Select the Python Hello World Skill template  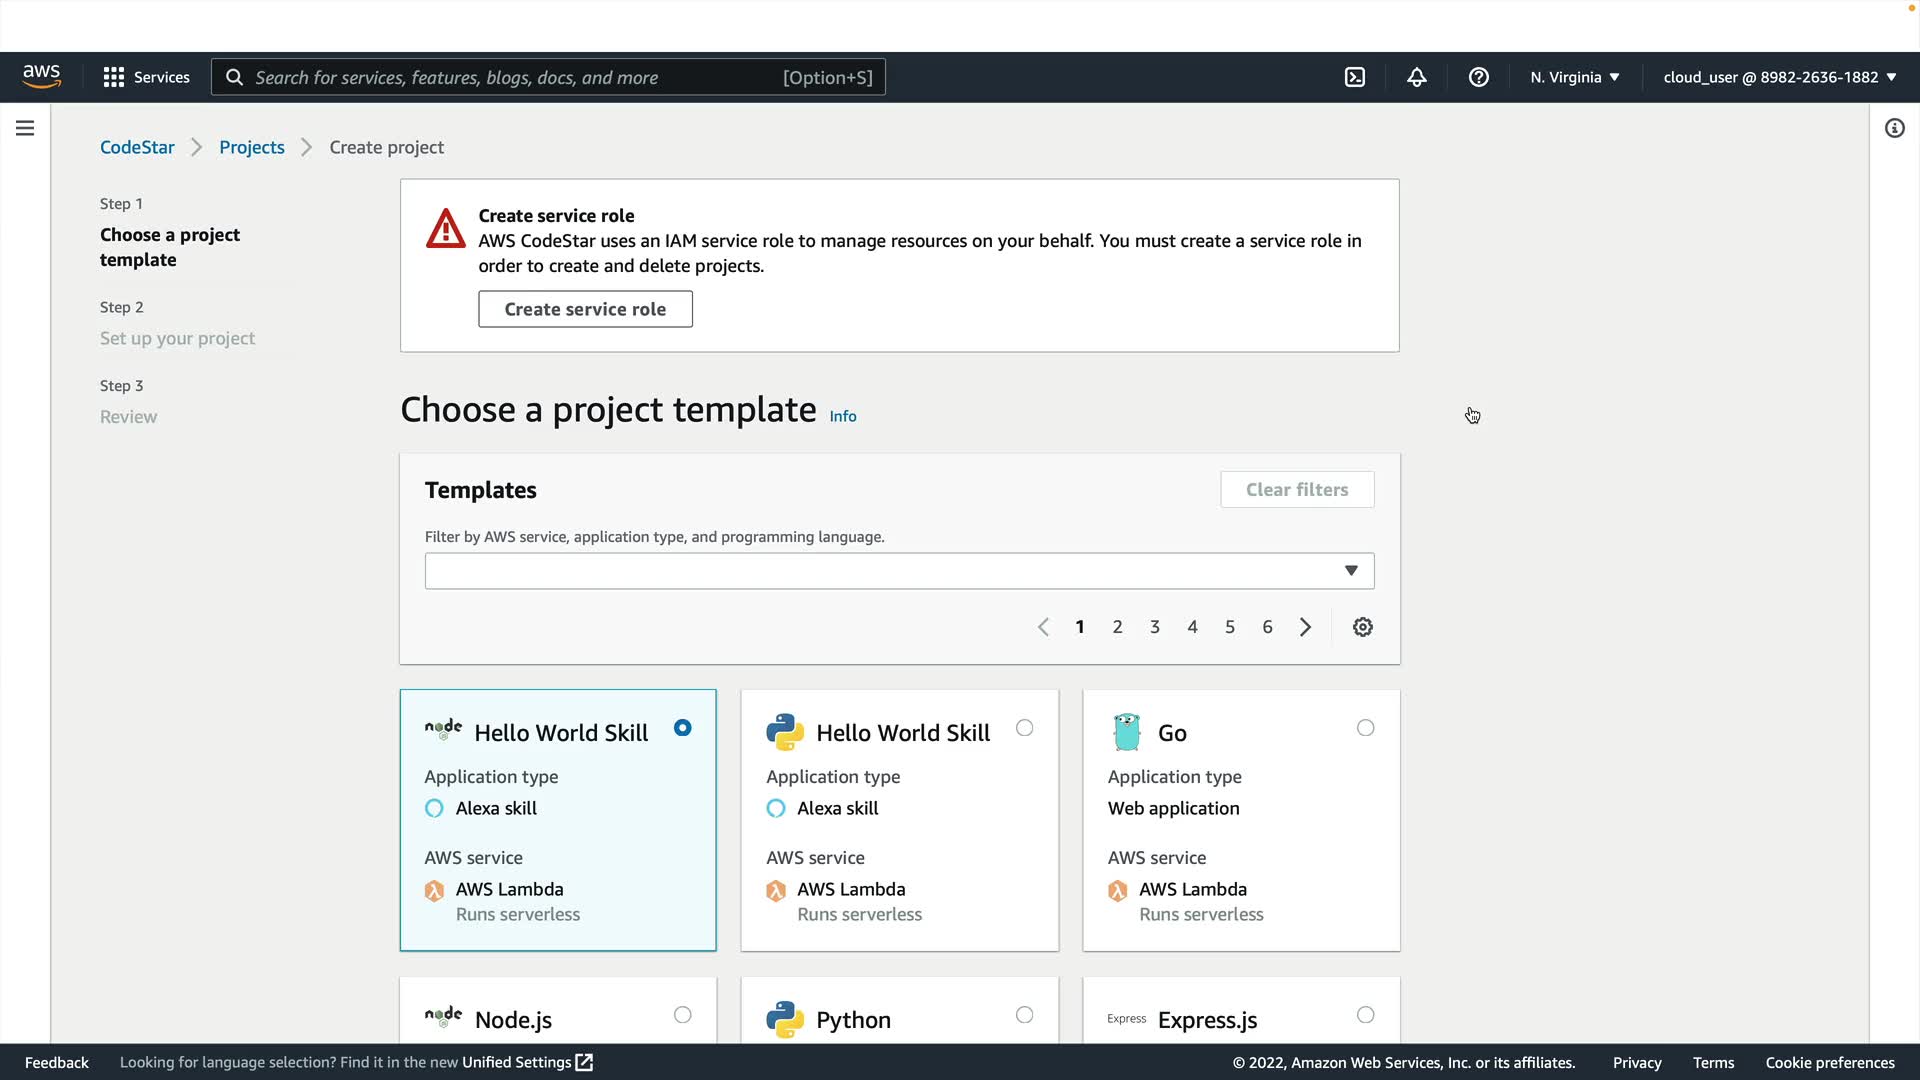click(1024, 728)
